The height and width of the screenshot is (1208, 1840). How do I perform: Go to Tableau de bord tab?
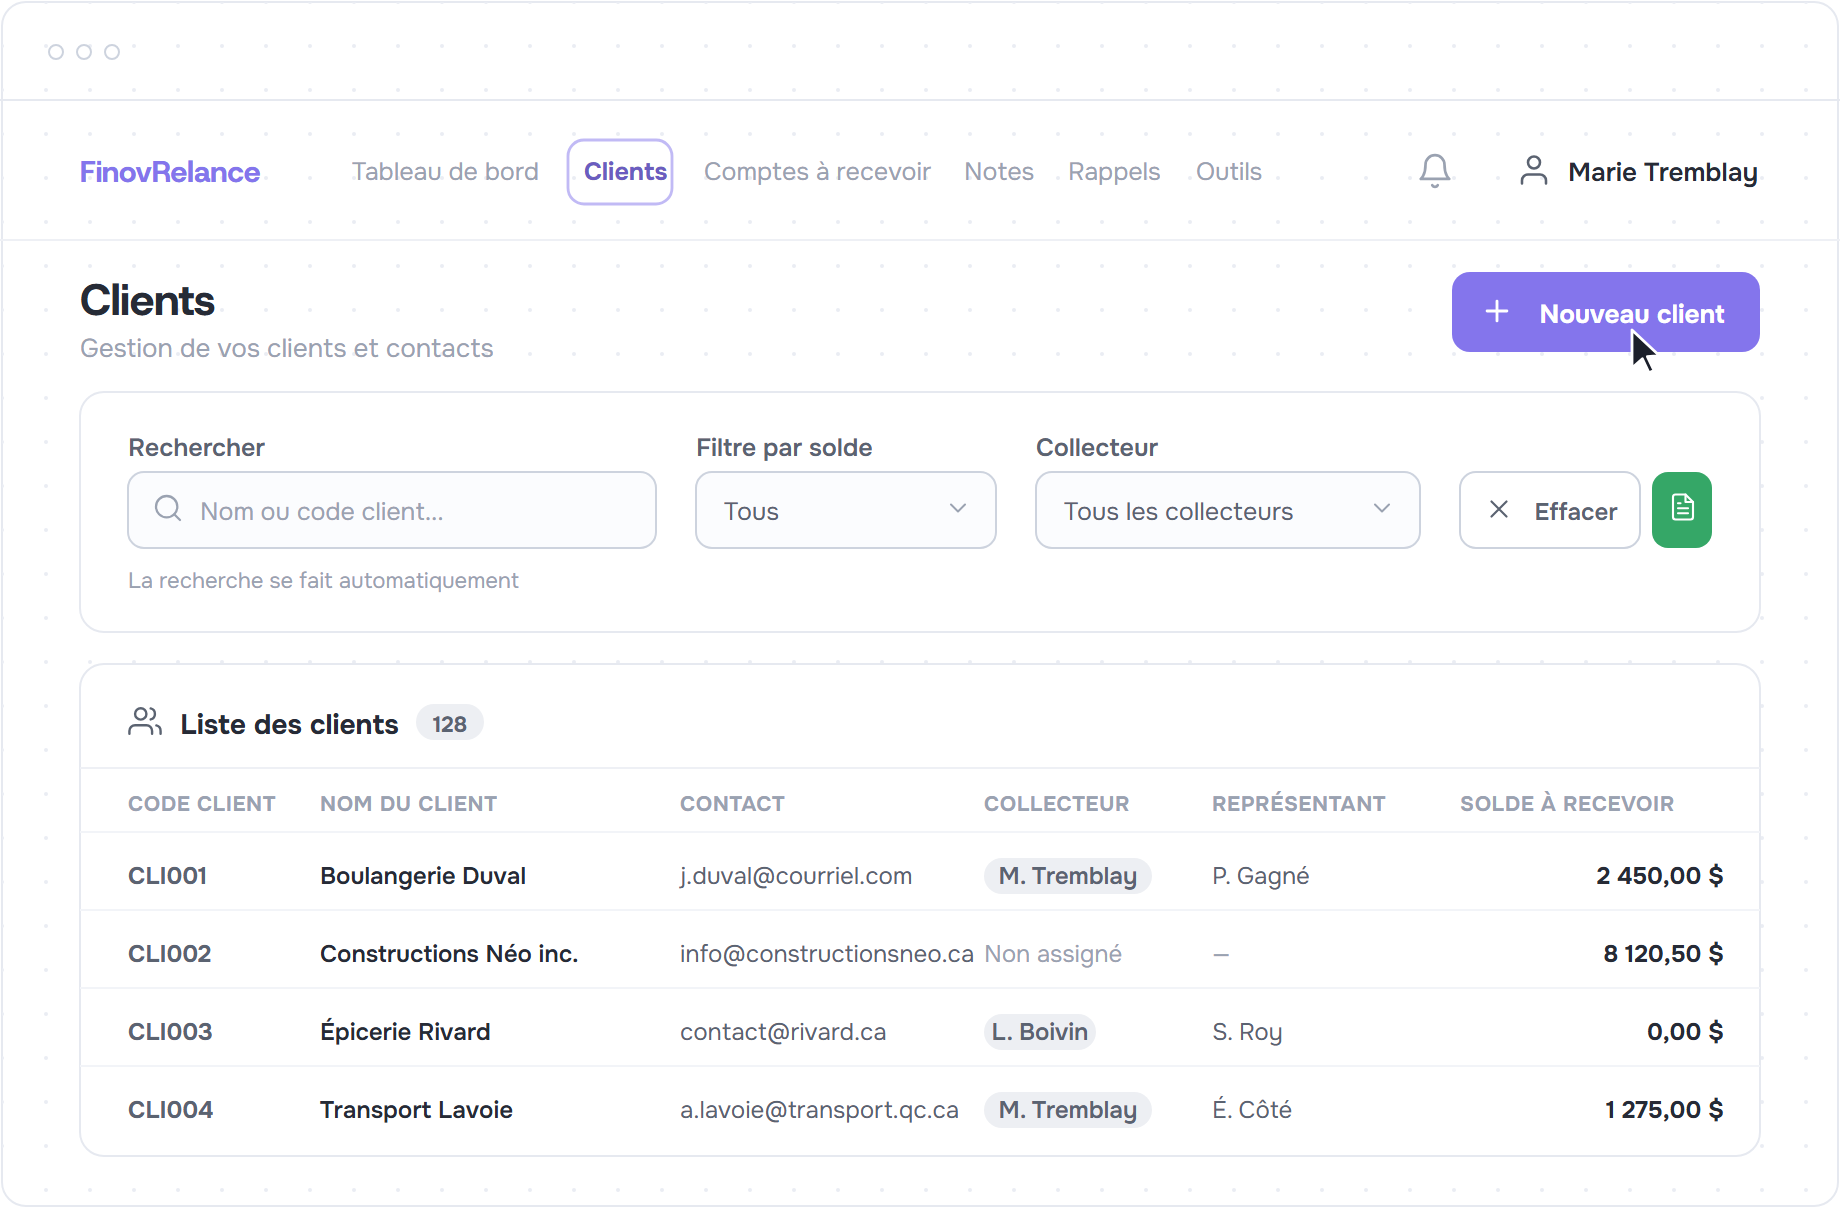(445, 172)
